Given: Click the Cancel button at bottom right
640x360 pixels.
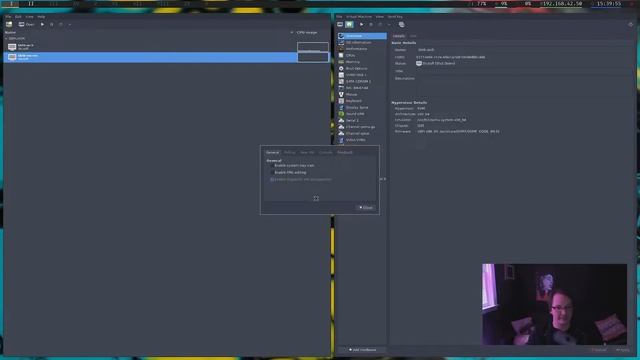Looking at the screenshot, I should [599, 350].
